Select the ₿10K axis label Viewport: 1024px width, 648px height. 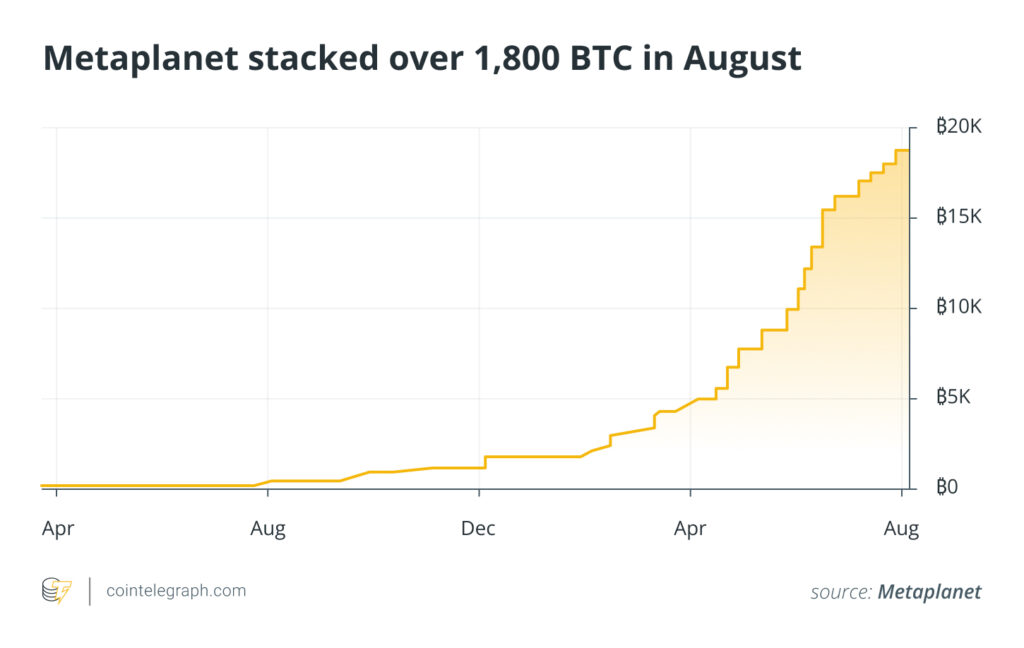pos(959,308)
